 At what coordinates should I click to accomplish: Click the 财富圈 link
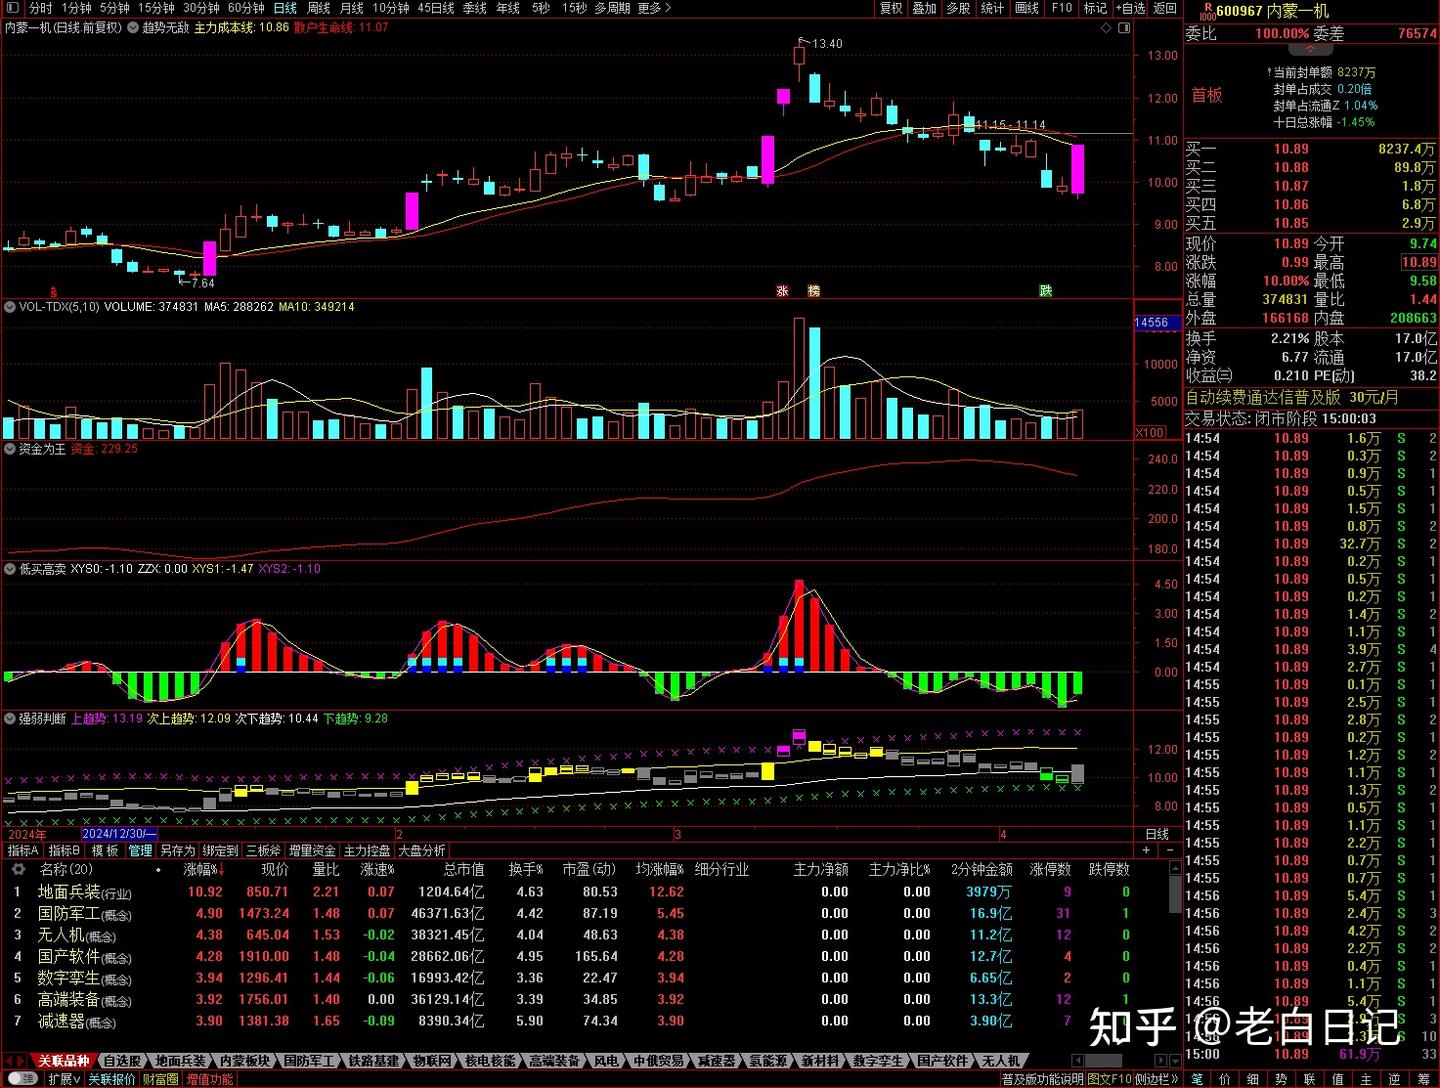tap(160, 1079)
